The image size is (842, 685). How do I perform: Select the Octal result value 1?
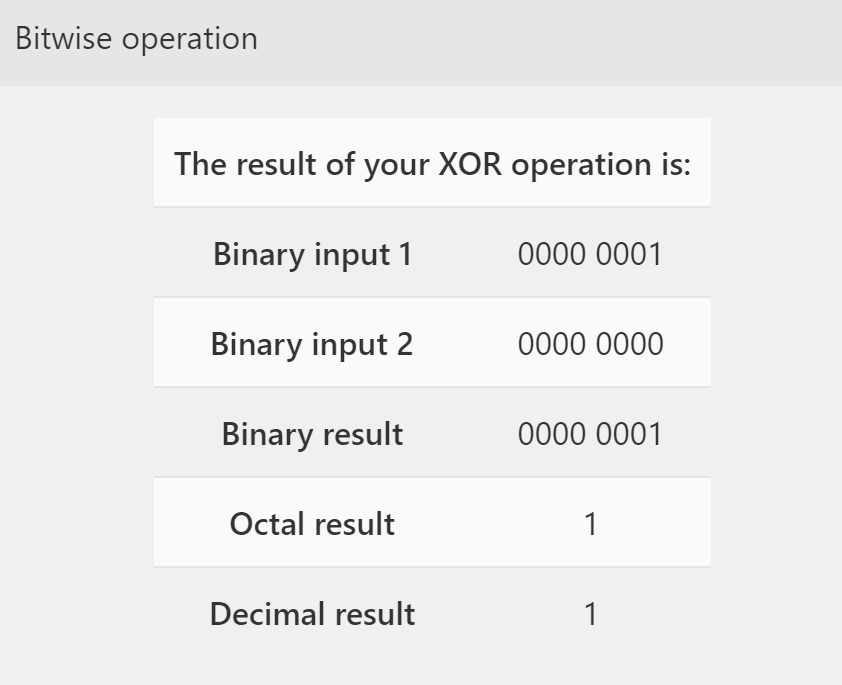pos(591,524)
